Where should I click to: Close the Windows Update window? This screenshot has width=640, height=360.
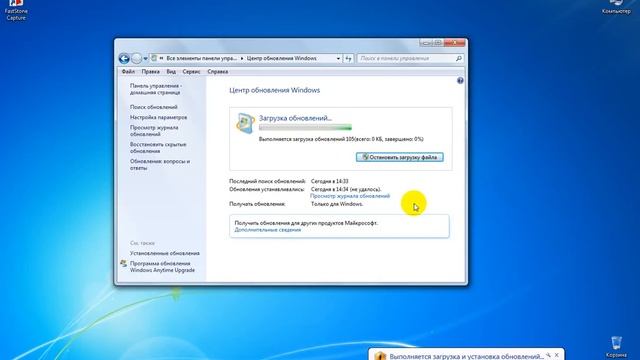tap(454, 42)
